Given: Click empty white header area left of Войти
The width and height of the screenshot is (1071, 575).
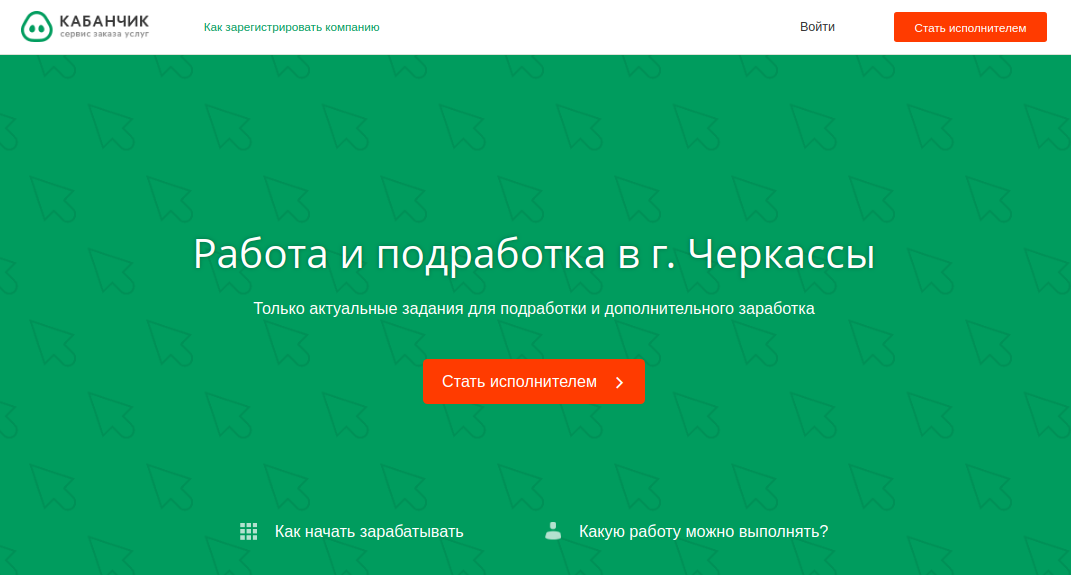Looking at the screenshot, I should pos(600,27).
